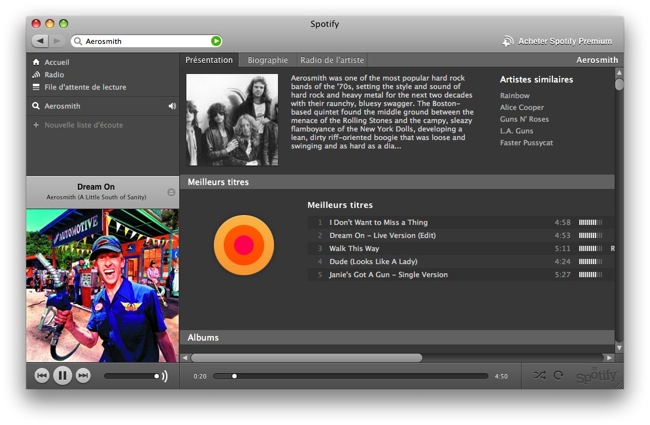Switch to the Présentation tab
Screen dimensions: 650x425
tap(209, 60)
